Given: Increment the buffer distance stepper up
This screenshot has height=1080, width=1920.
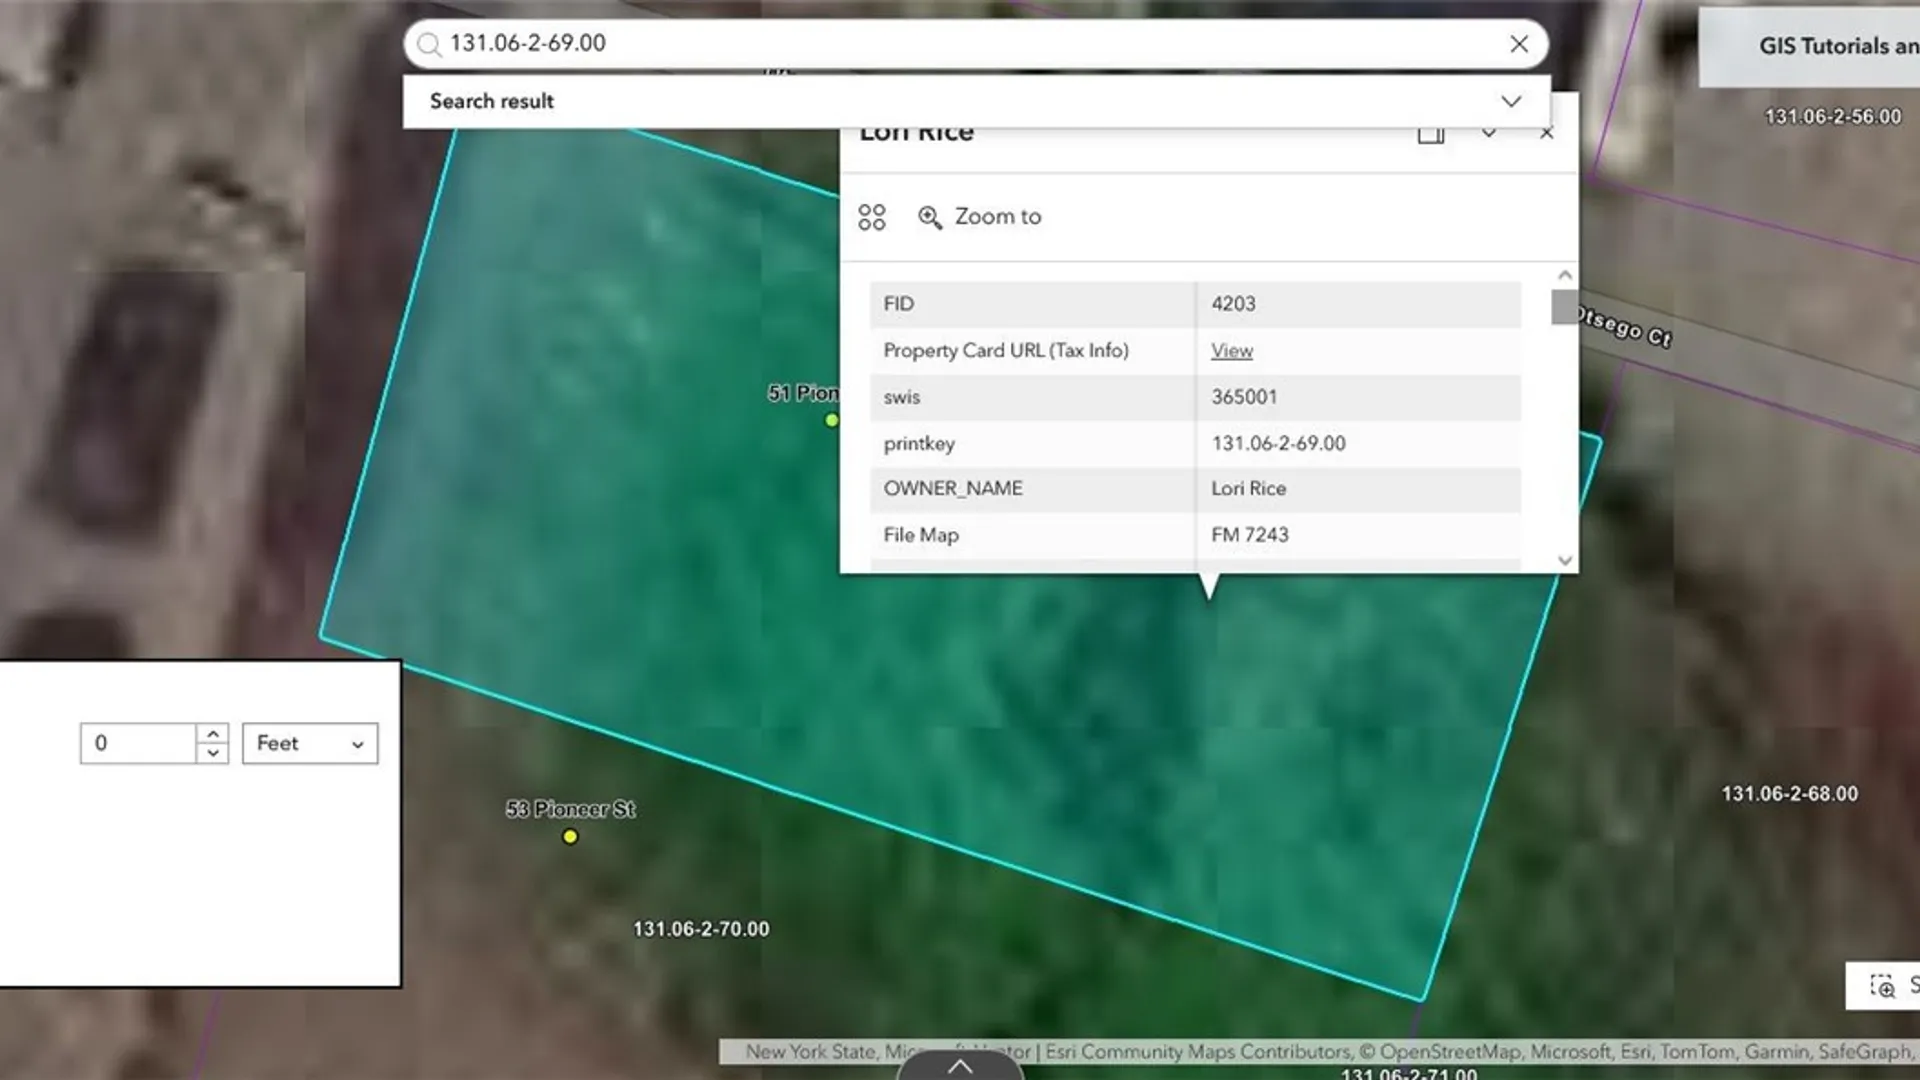Looking at the screenshot, I should pos(212,734).
